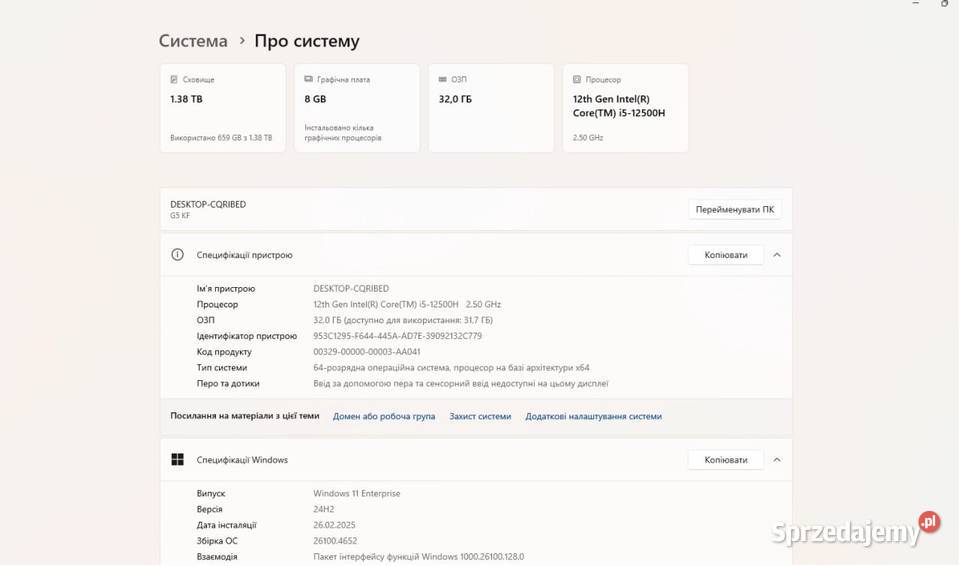Click the RAM icon next to ОЗП

pyautogui.click(x=443, y=80)
